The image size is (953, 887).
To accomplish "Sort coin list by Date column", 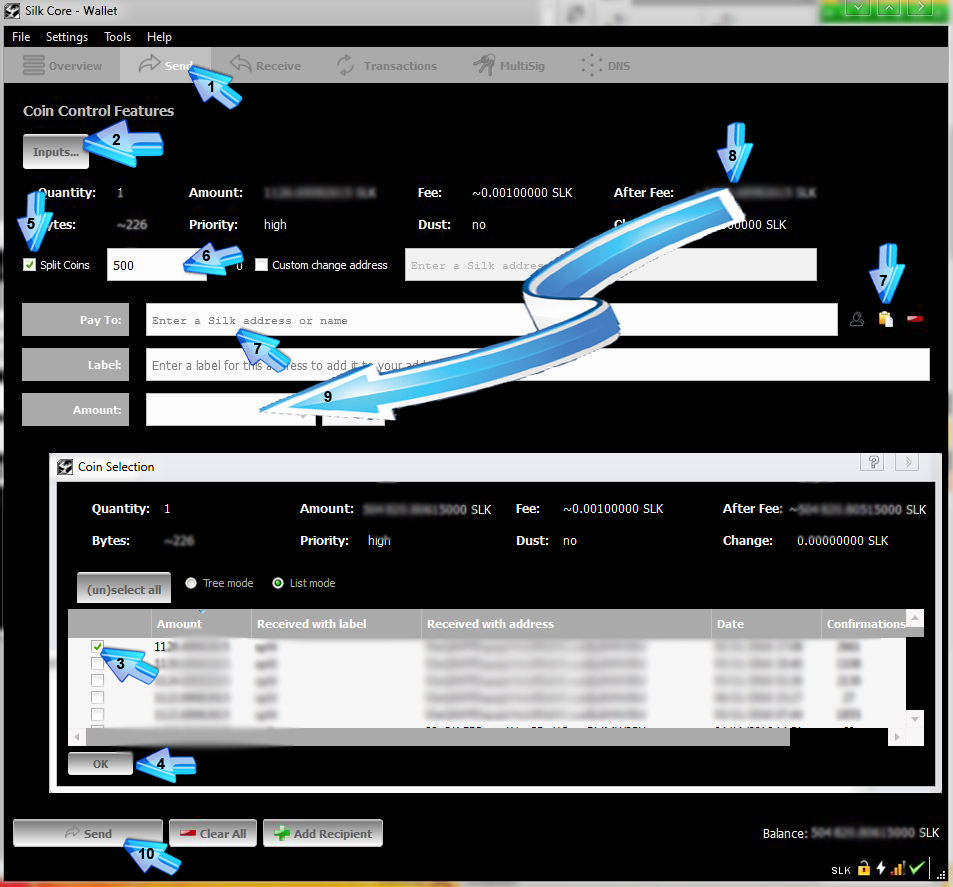I will (766, 624).
